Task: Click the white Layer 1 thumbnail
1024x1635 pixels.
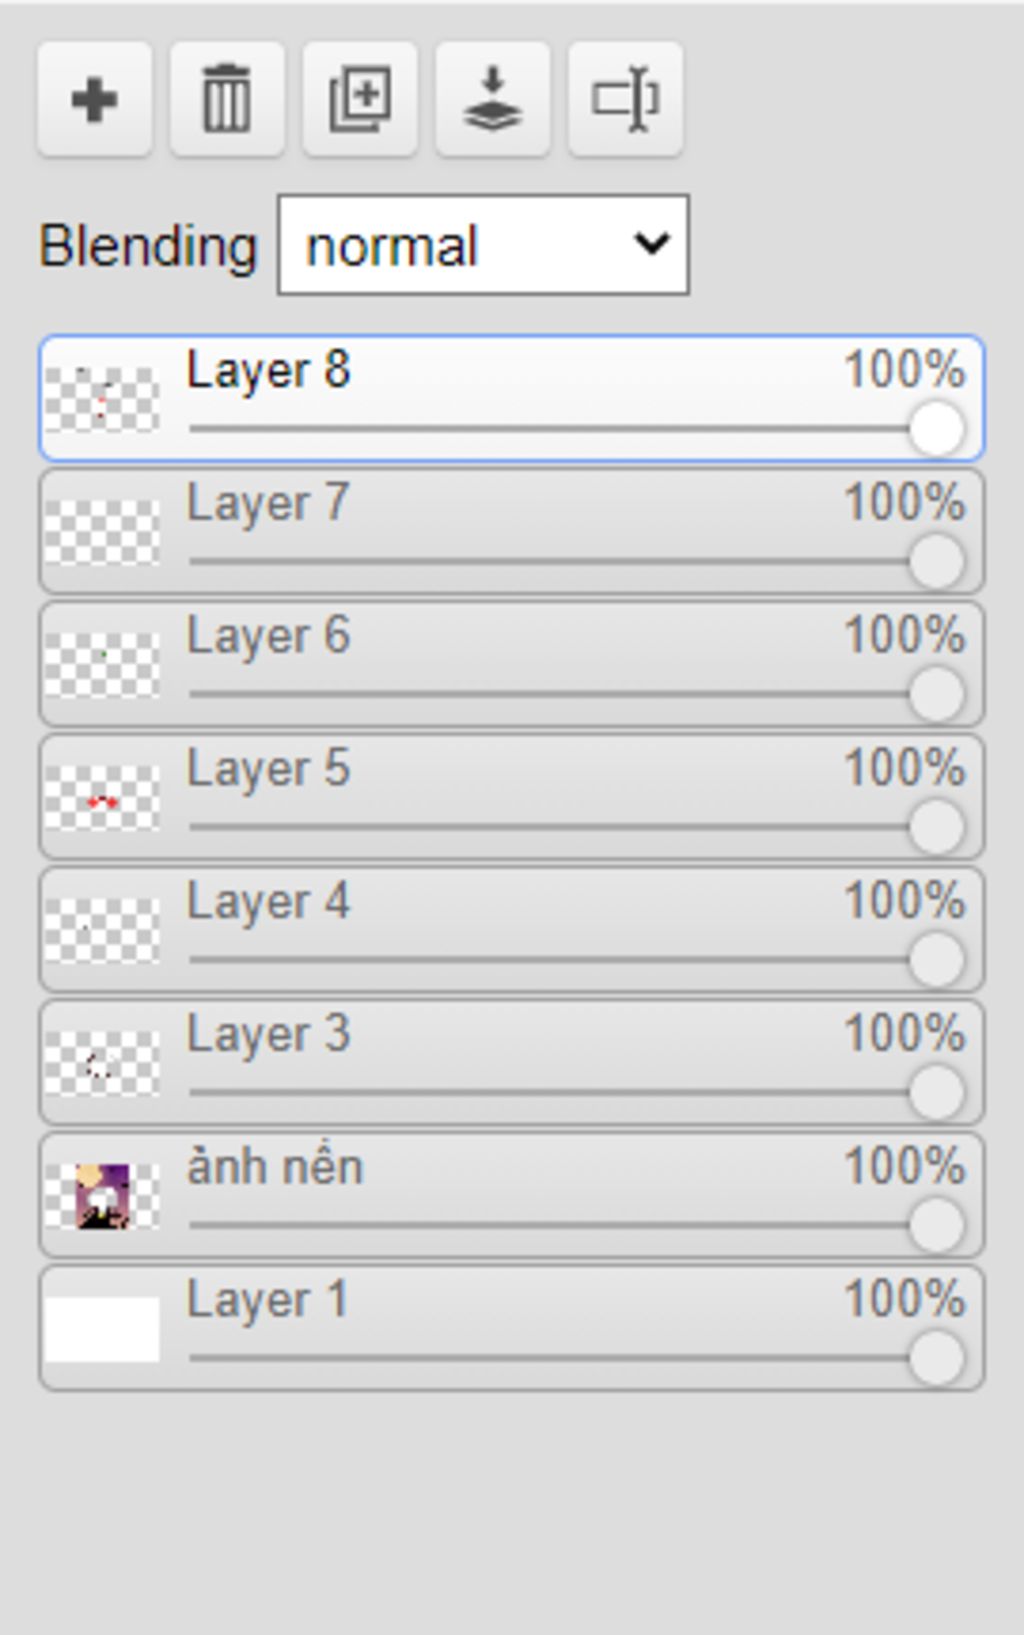Action: pos(102,1329)
